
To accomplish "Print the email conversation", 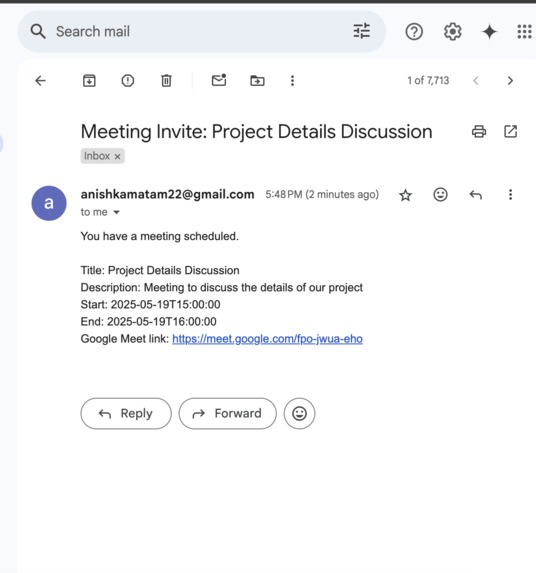I will click(479, 131).
